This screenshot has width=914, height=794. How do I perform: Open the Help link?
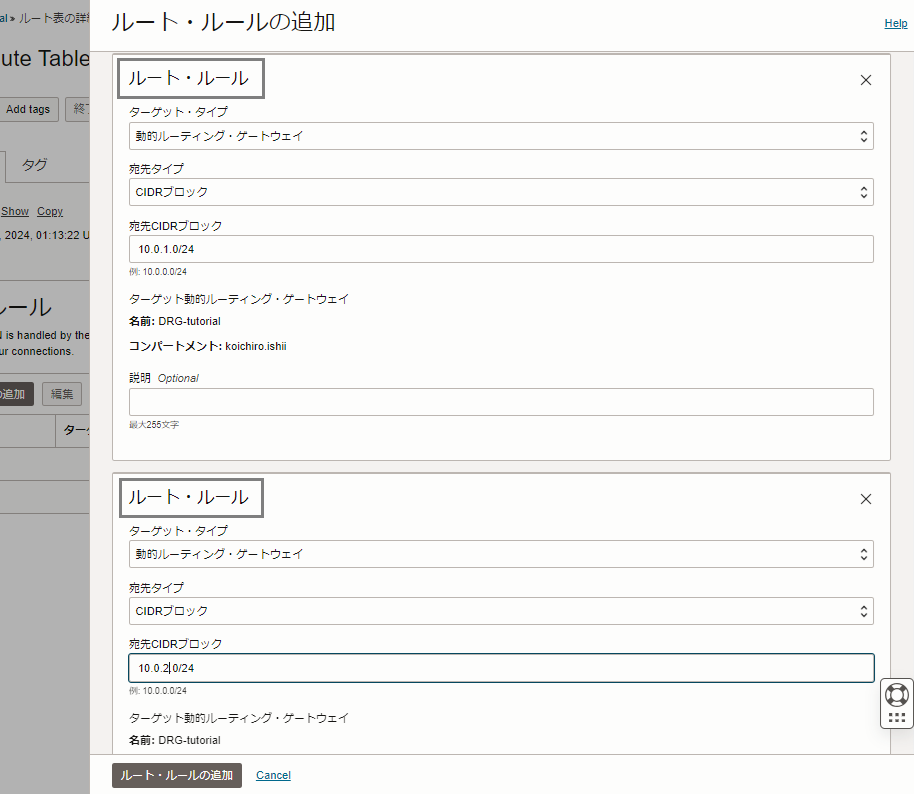[x=895, y=22]
